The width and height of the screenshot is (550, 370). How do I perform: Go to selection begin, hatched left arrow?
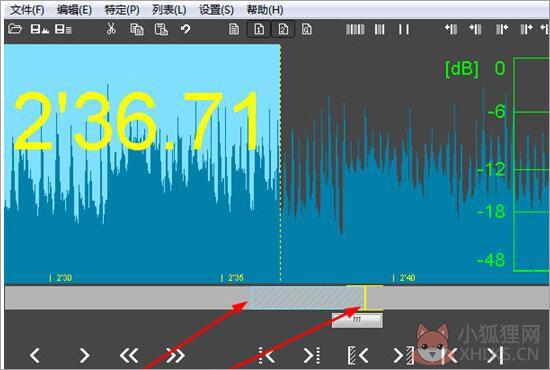(358, 356)
